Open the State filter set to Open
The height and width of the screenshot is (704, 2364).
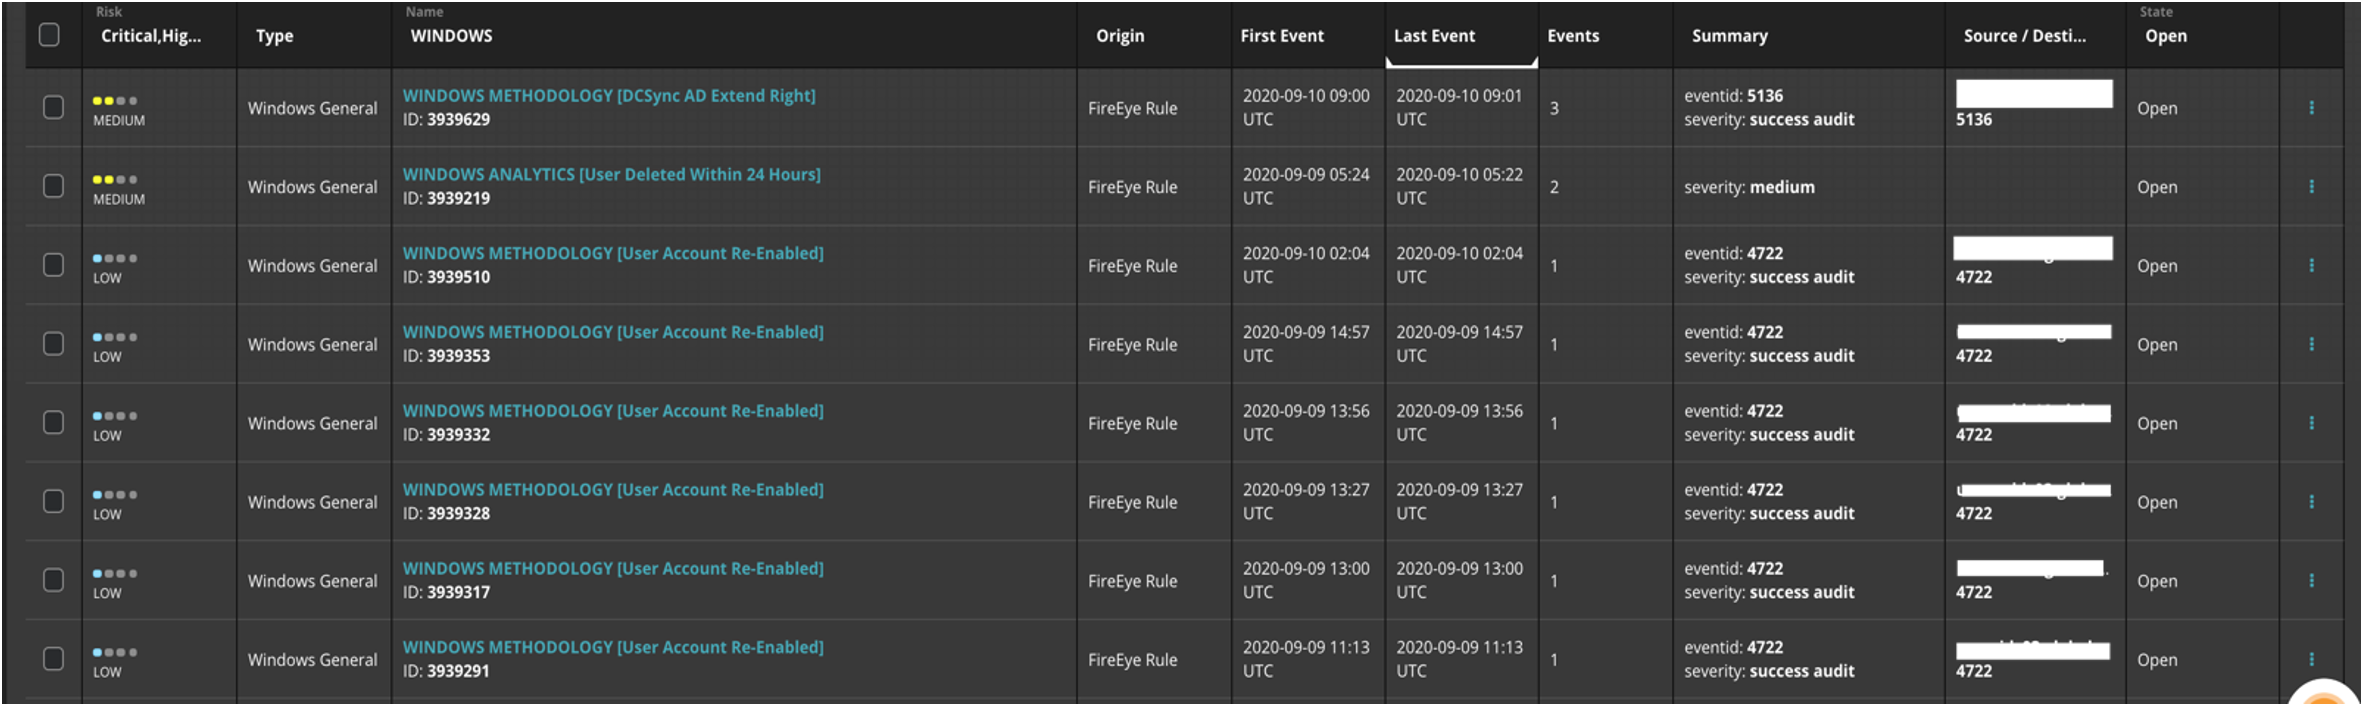[2165, 36]
